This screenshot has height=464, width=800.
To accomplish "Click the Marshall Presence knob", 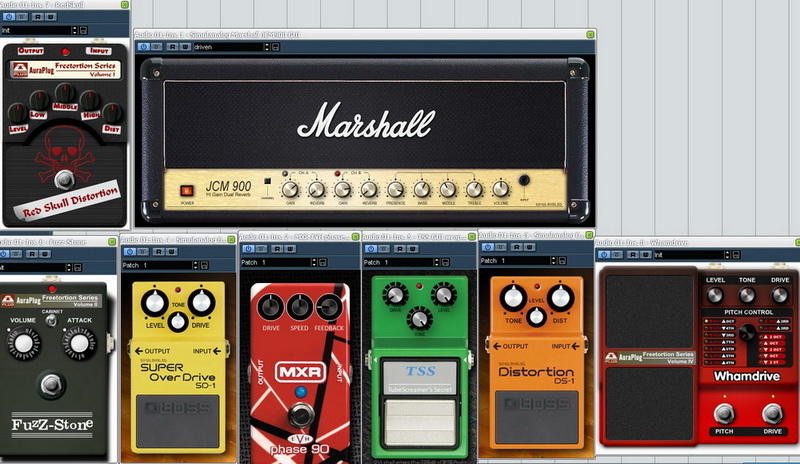I will (x=395, y=189).
